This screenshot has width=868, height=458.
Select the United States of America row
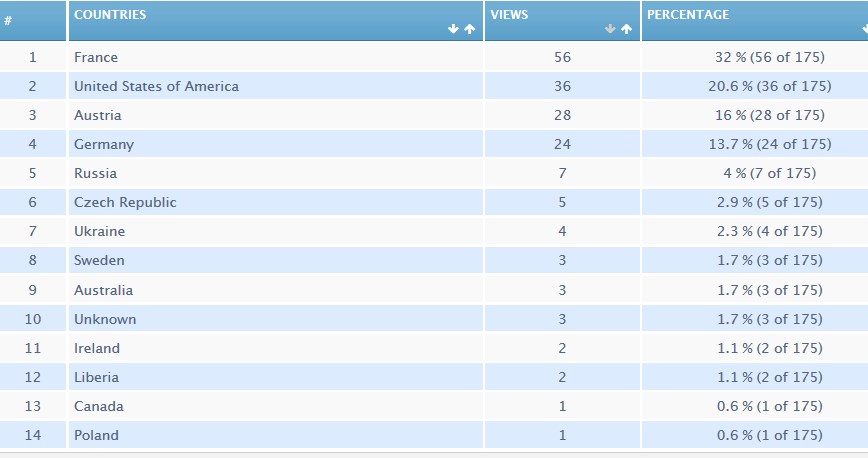click(156, 87)
